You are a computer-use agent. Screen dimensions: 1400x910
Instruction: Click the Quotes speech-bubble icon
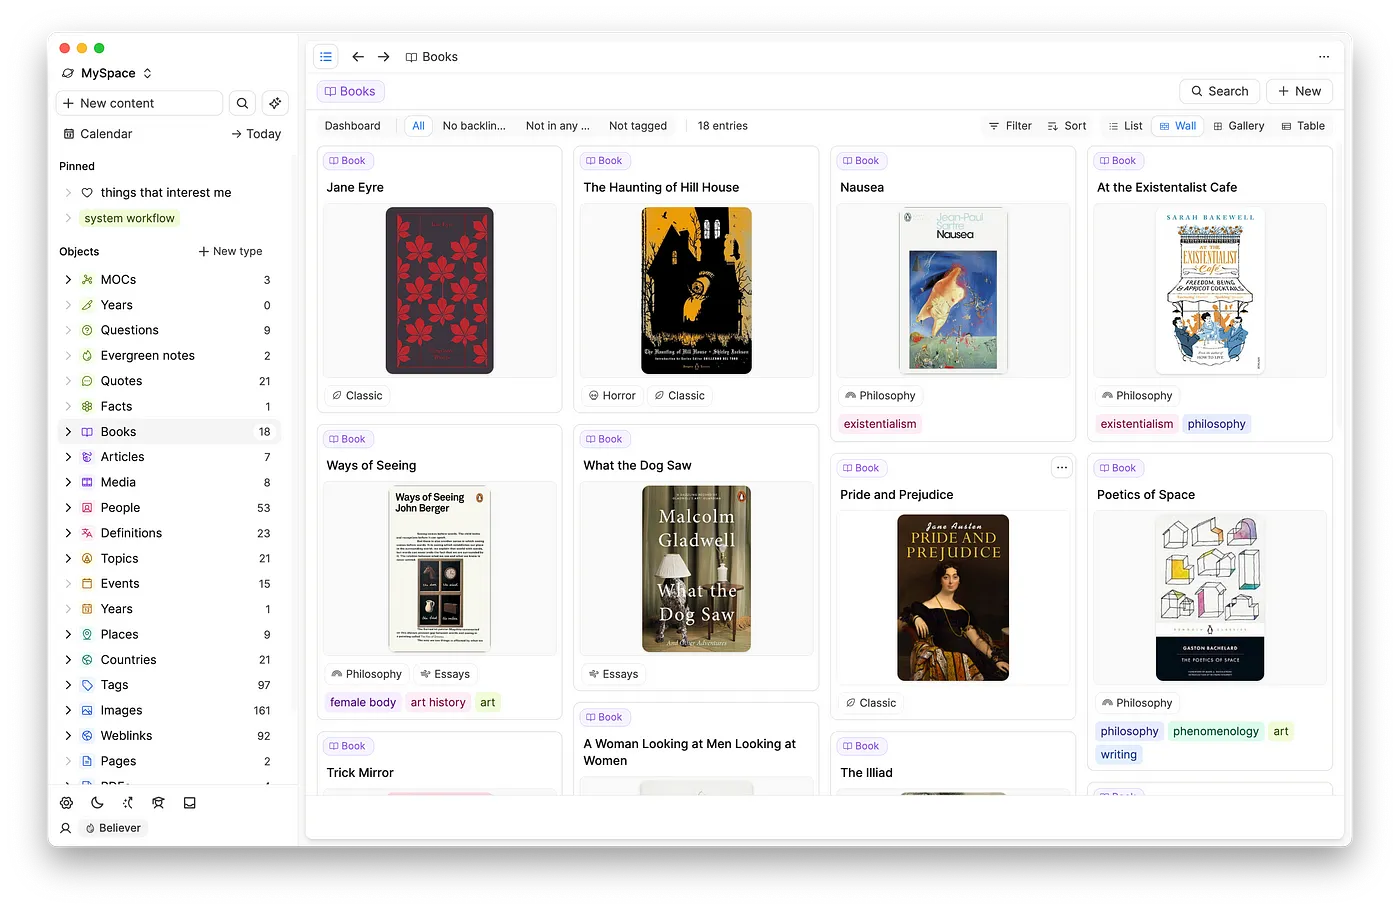point(87,381)
